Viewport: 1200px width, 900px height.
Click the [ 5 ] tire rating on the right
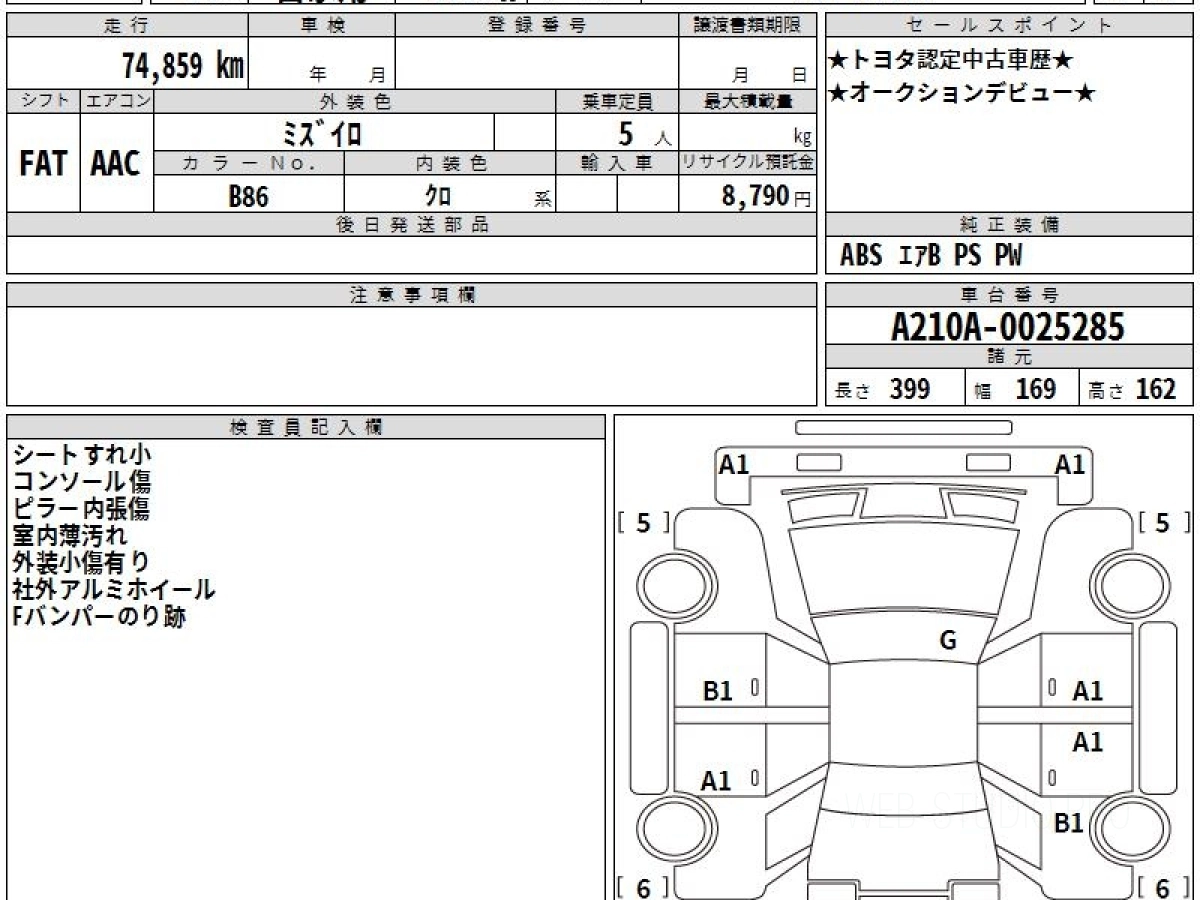tap(1164, 522)
